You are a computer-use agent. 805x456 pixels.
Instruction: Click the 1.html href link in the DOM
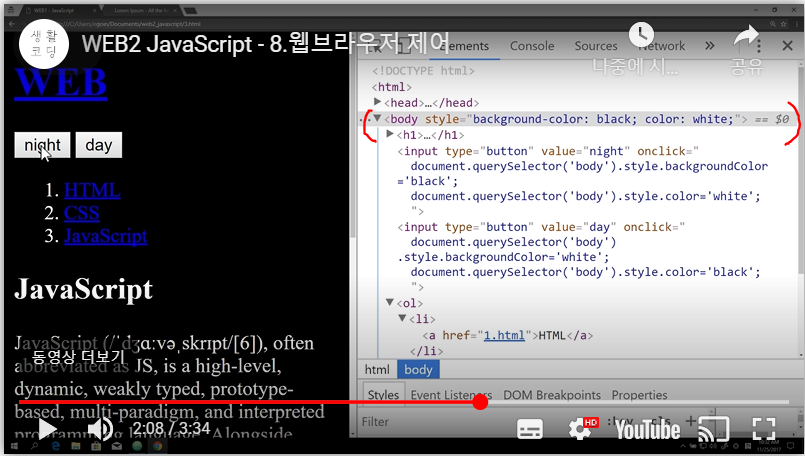click(504, 335)
